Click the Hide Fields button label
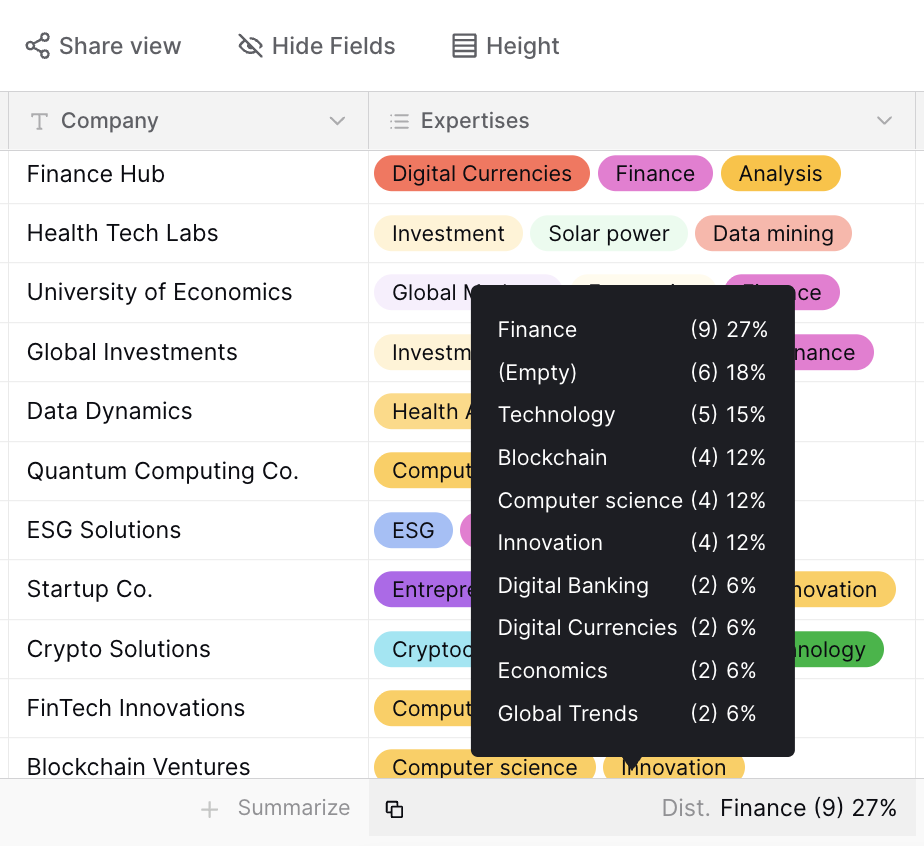This screenshot has width=924, height=846. coord(333,46)
